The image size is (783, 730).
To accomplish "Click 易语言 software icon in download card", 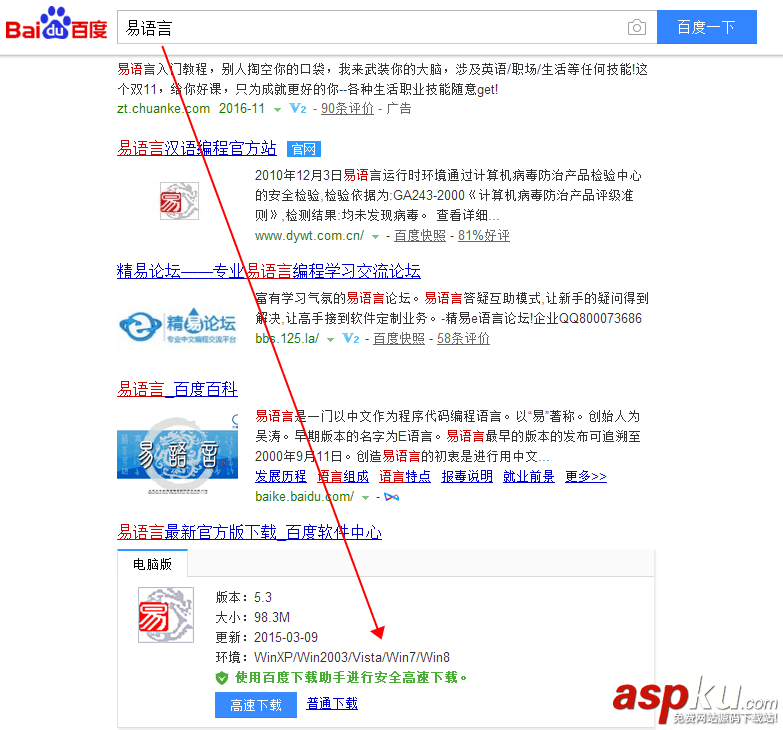I will [166, 615].
